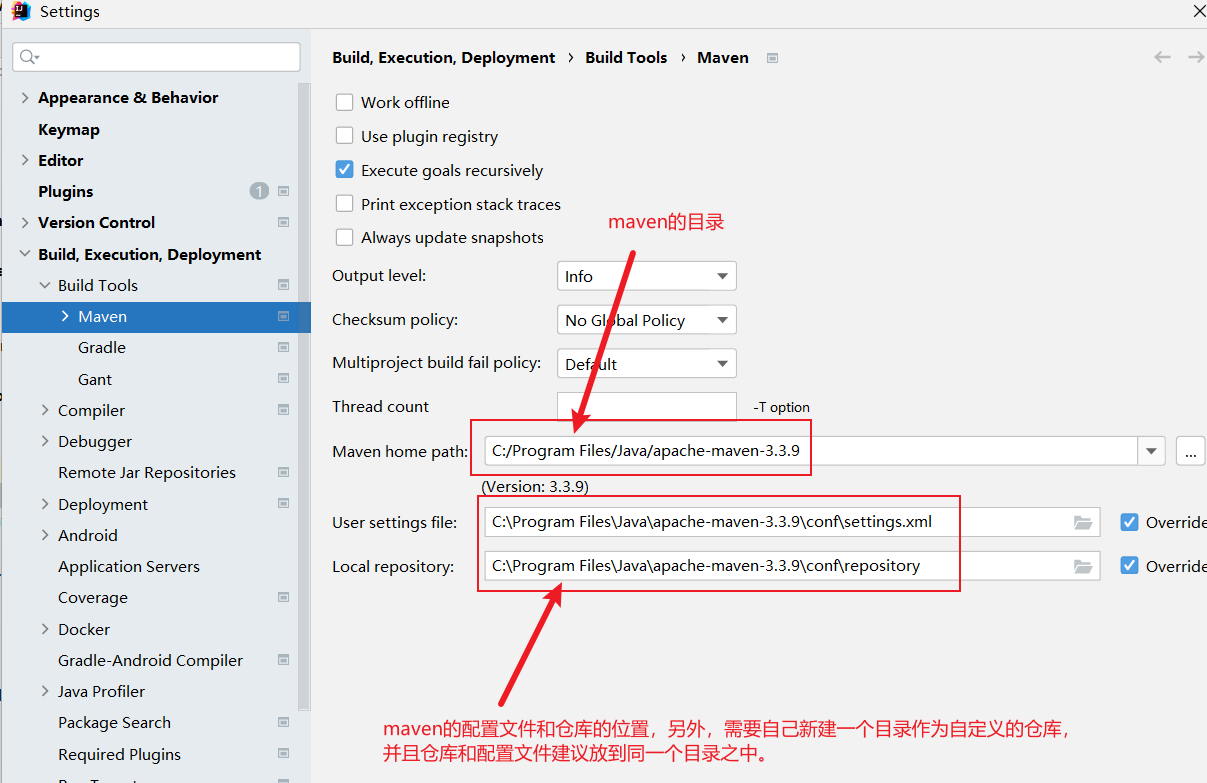Expand the Docker node

click(45, 629)
